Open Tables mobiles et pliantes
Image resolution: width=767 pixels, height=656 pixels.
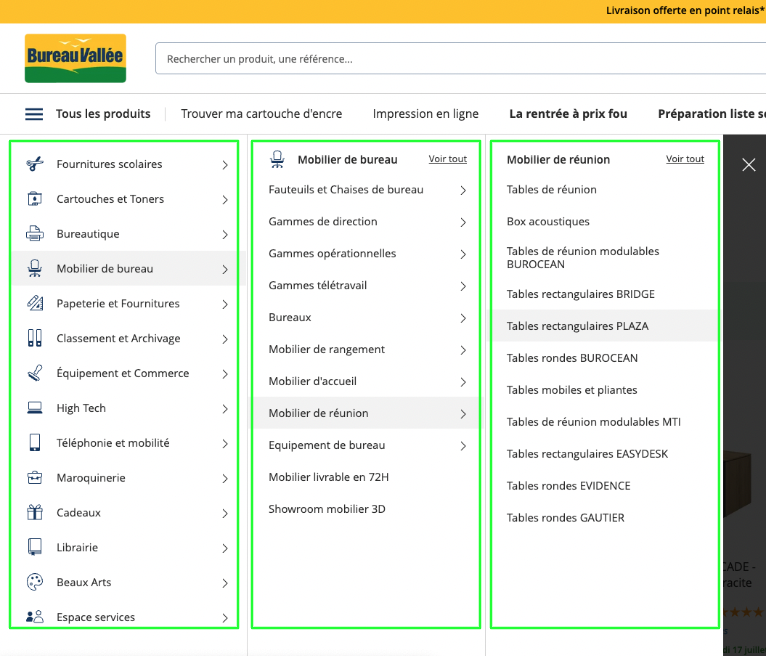point(572,390)
